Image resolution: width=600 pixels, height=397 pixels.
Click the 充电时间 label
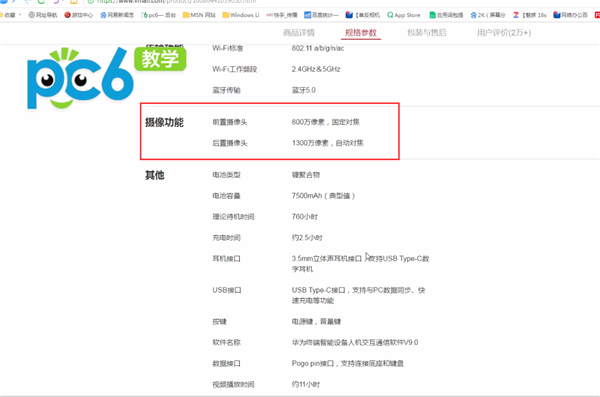coord(227,238)
